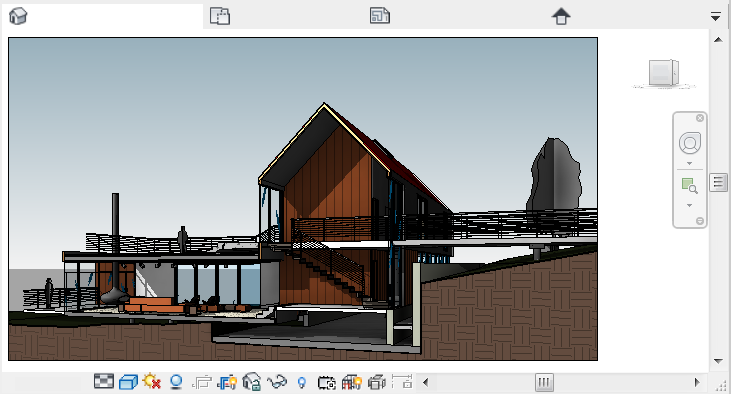731x394 pixels.
Task: Toggle crop region visibility icon with bulb
Action: [x=227, y=382]
